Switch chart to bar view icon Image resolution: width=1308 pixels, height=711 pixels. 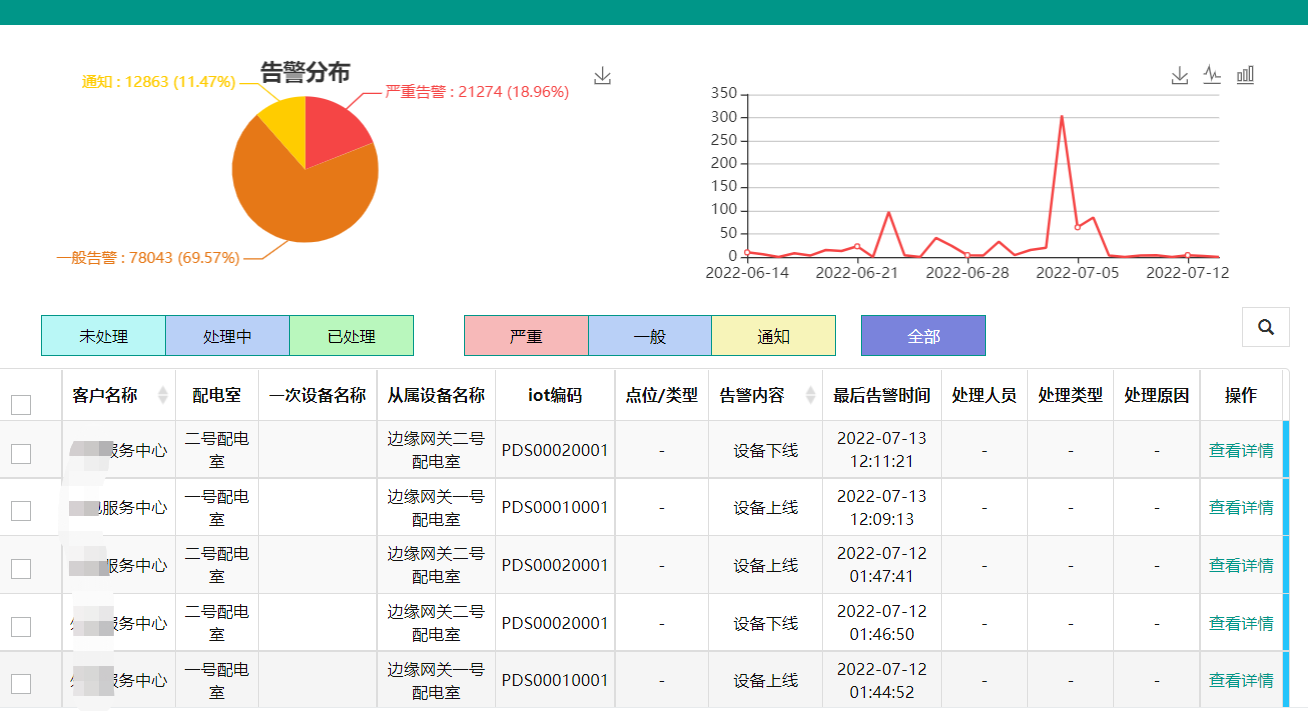[1245, 75]
